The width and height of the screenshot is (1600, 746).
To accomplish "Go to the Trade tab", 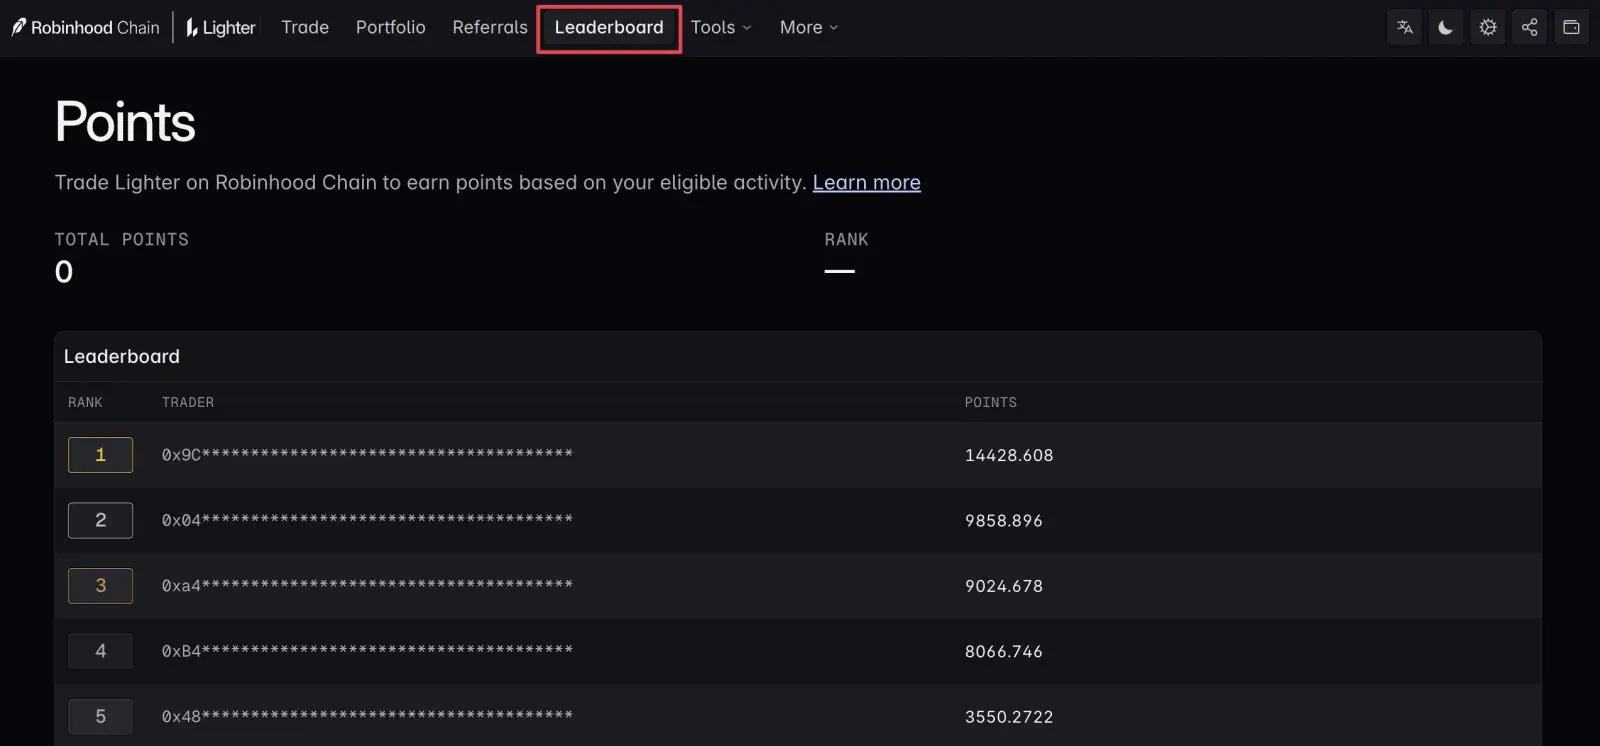I will 305,27.
